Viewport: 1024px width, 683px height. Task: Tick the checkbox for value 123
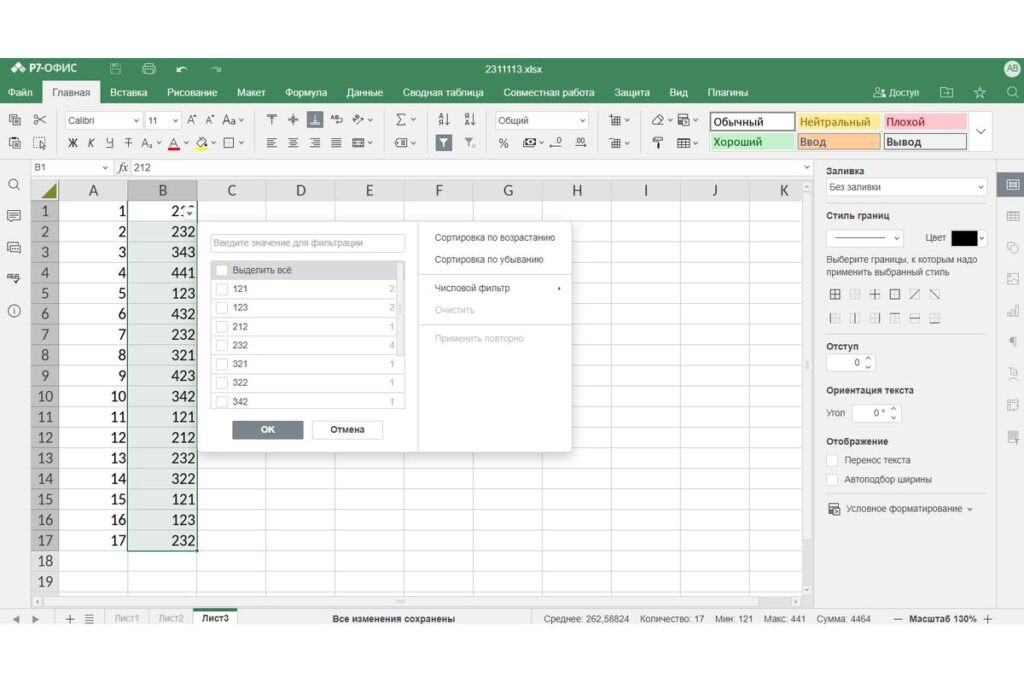point(222,308)
